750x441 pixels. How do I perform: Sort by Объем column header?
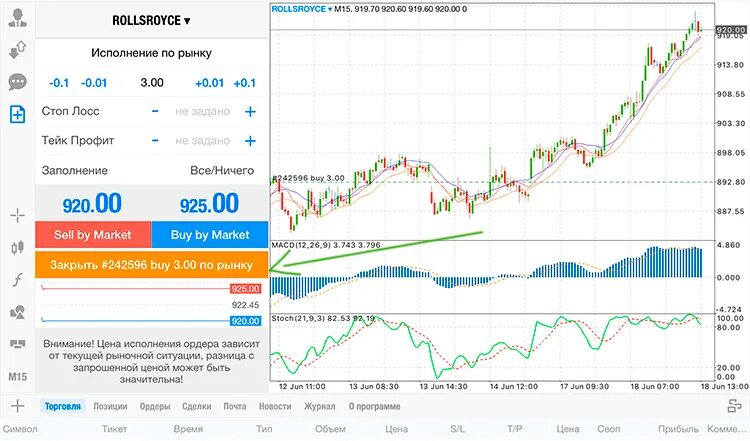[330, 429]
